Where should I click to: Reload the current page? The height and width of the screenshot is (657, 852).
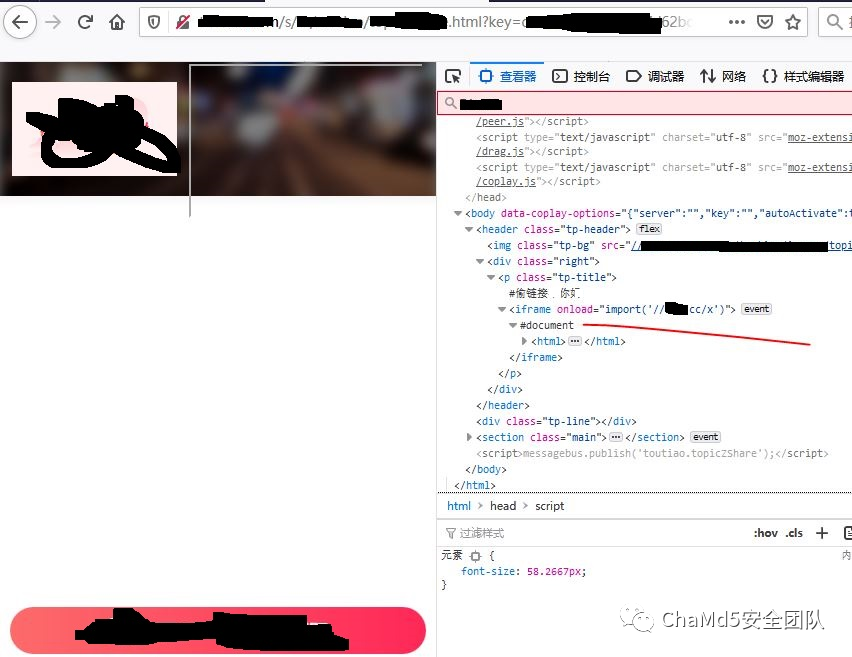[x=85, y=22]
